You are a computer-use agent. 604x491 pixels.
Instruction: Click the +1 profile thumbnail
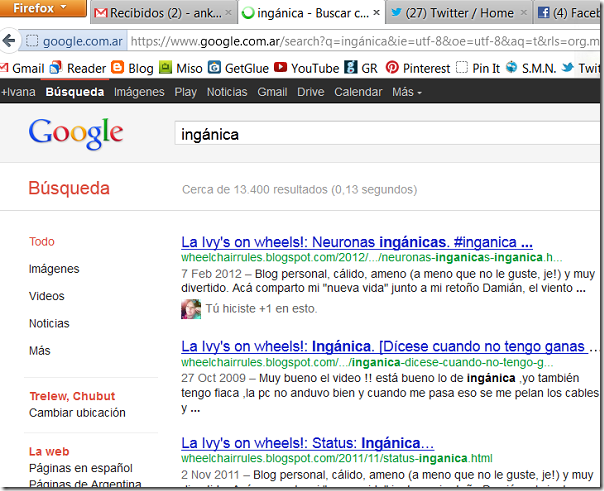tap(191, 309)
